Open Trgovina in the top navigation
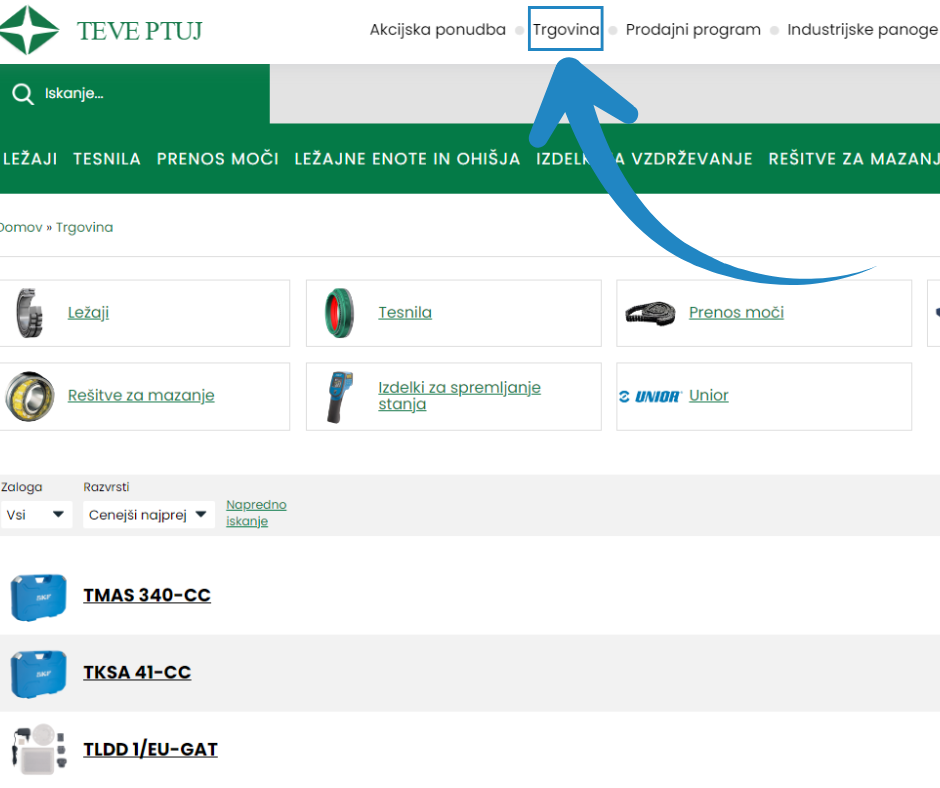 pos(566,30)
